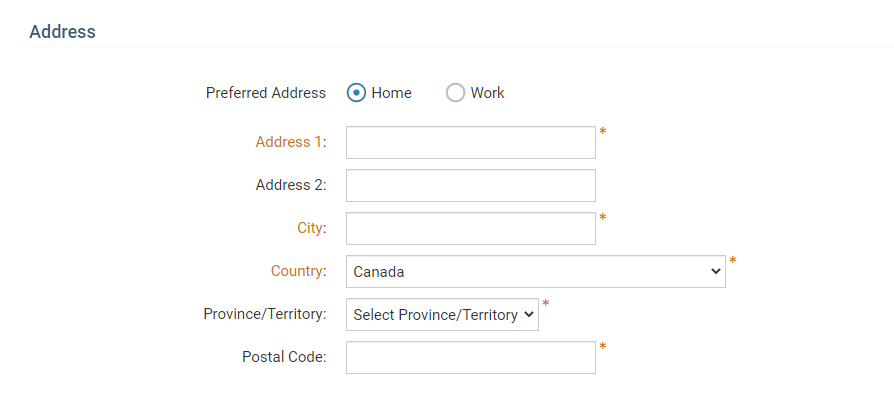Select the Home preferred address option

[356, 93]
